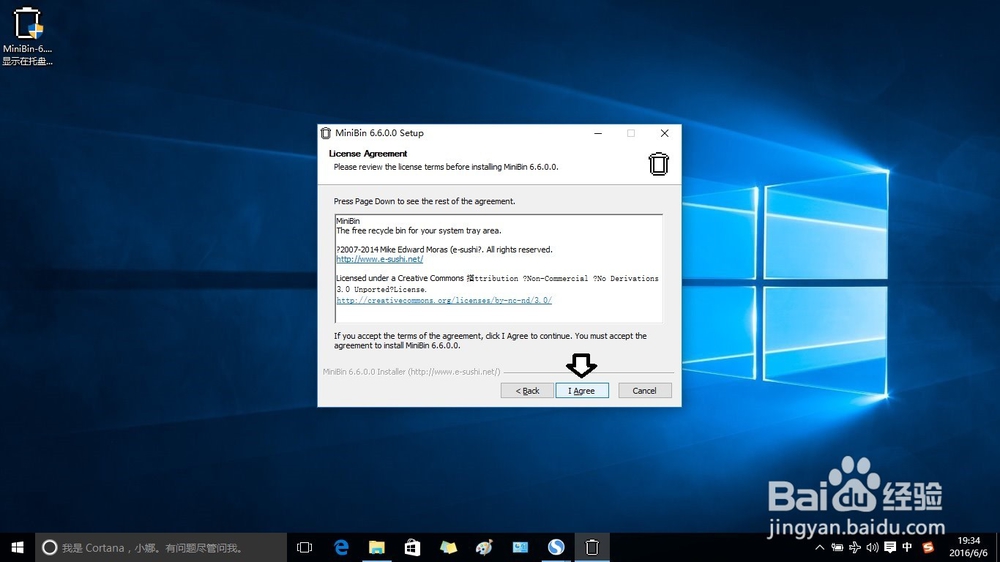This screenshot has height=562, width=1000.
Task: Open File Explorer from the taskbar
Action: [377, 547]
